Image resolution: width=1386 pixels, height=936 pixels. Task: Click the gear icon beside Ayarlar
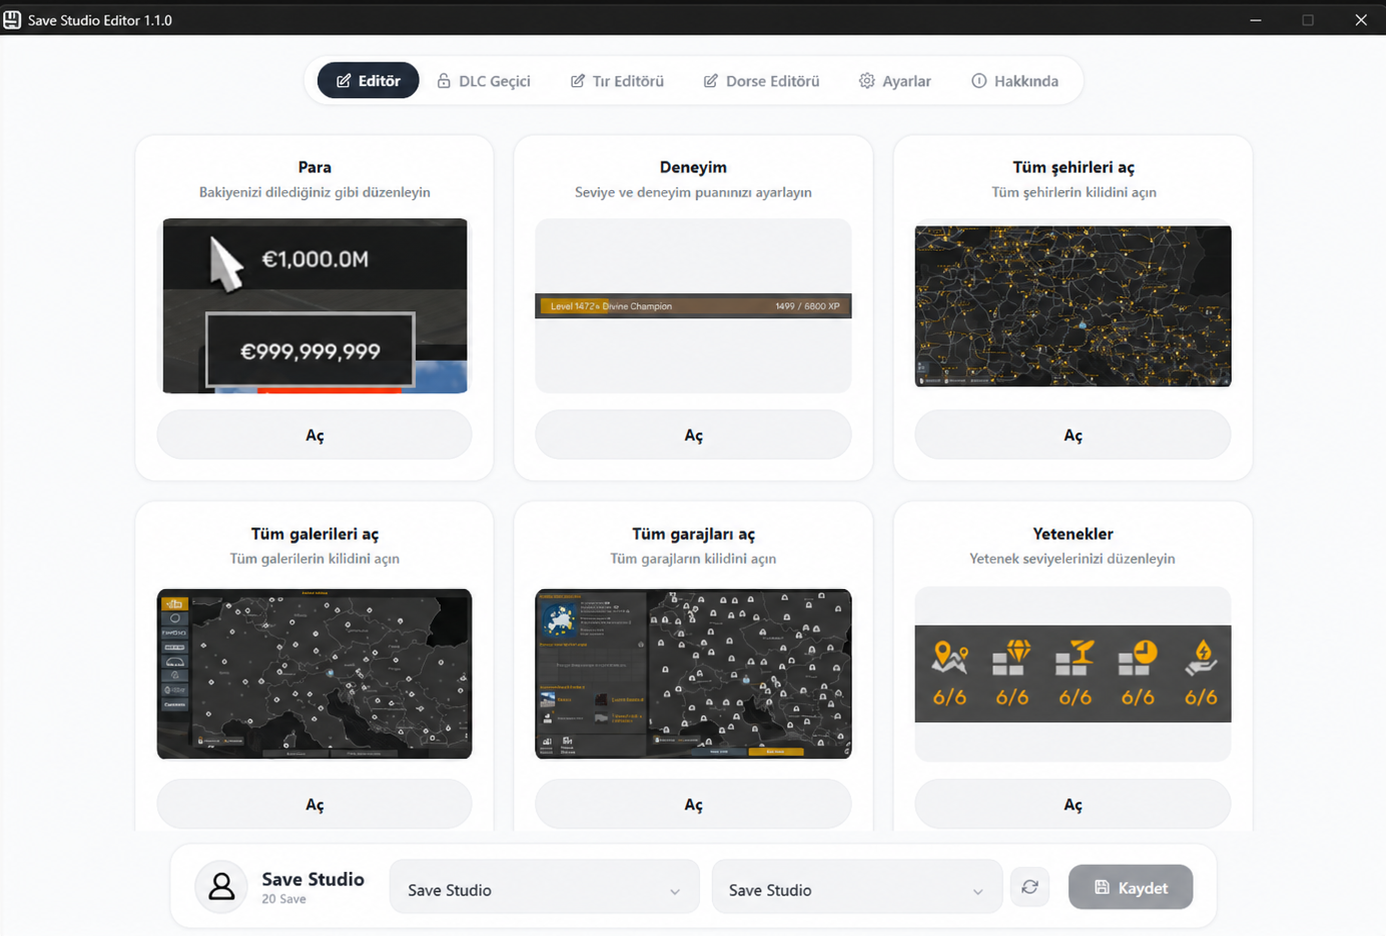[x=867, y=81]
